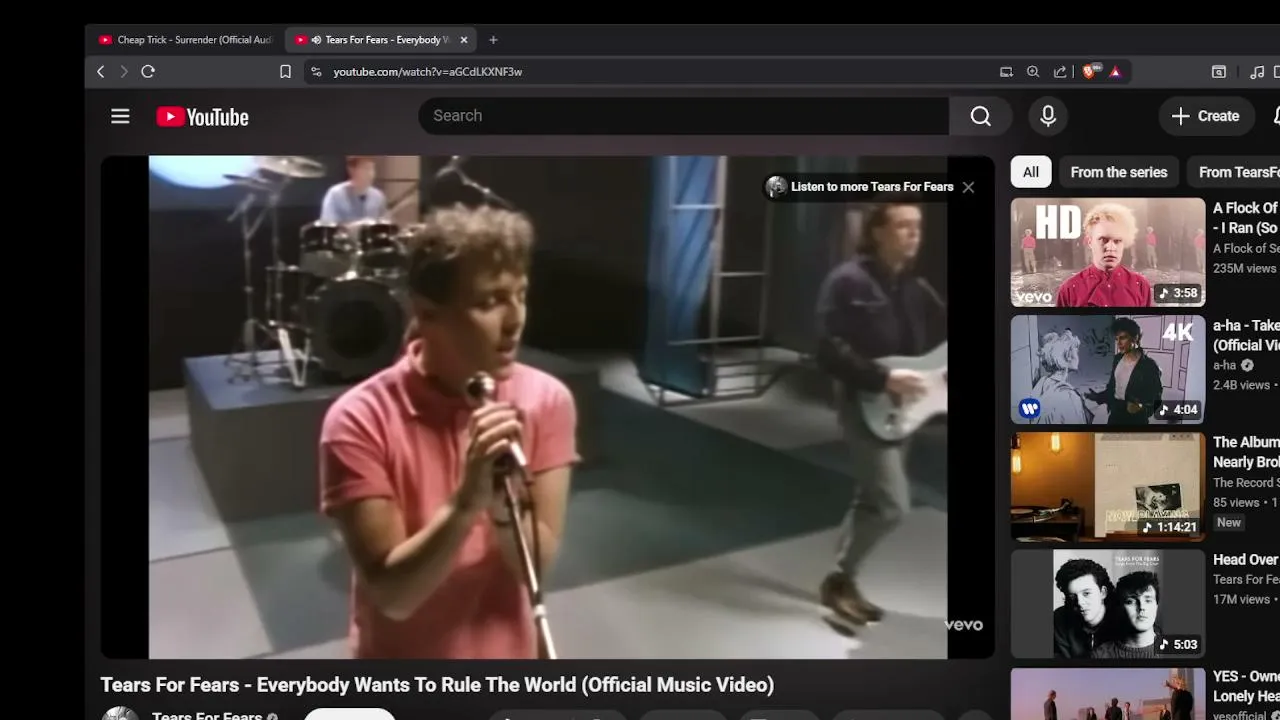Click the 'Head Over' video title
Screen dimensions: 1280x720
point(1246,560)
